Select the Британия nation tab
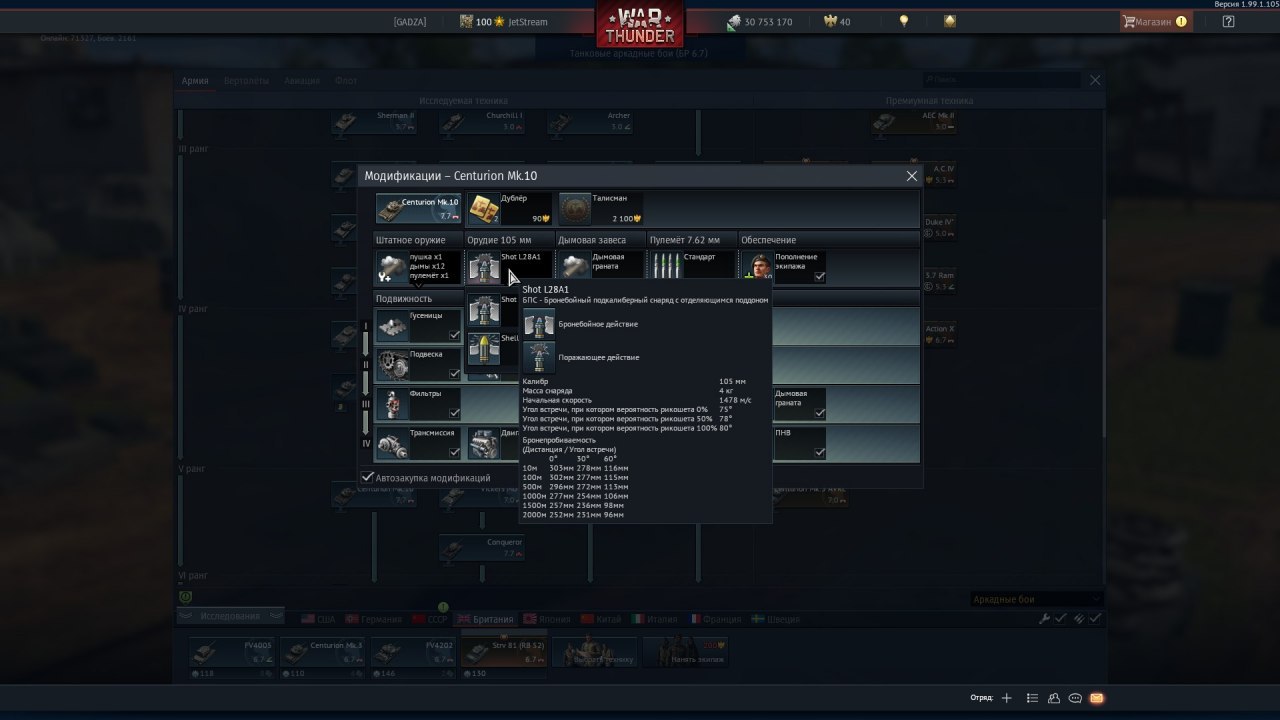Viewport: 1280px width, 720px height. 485,619
